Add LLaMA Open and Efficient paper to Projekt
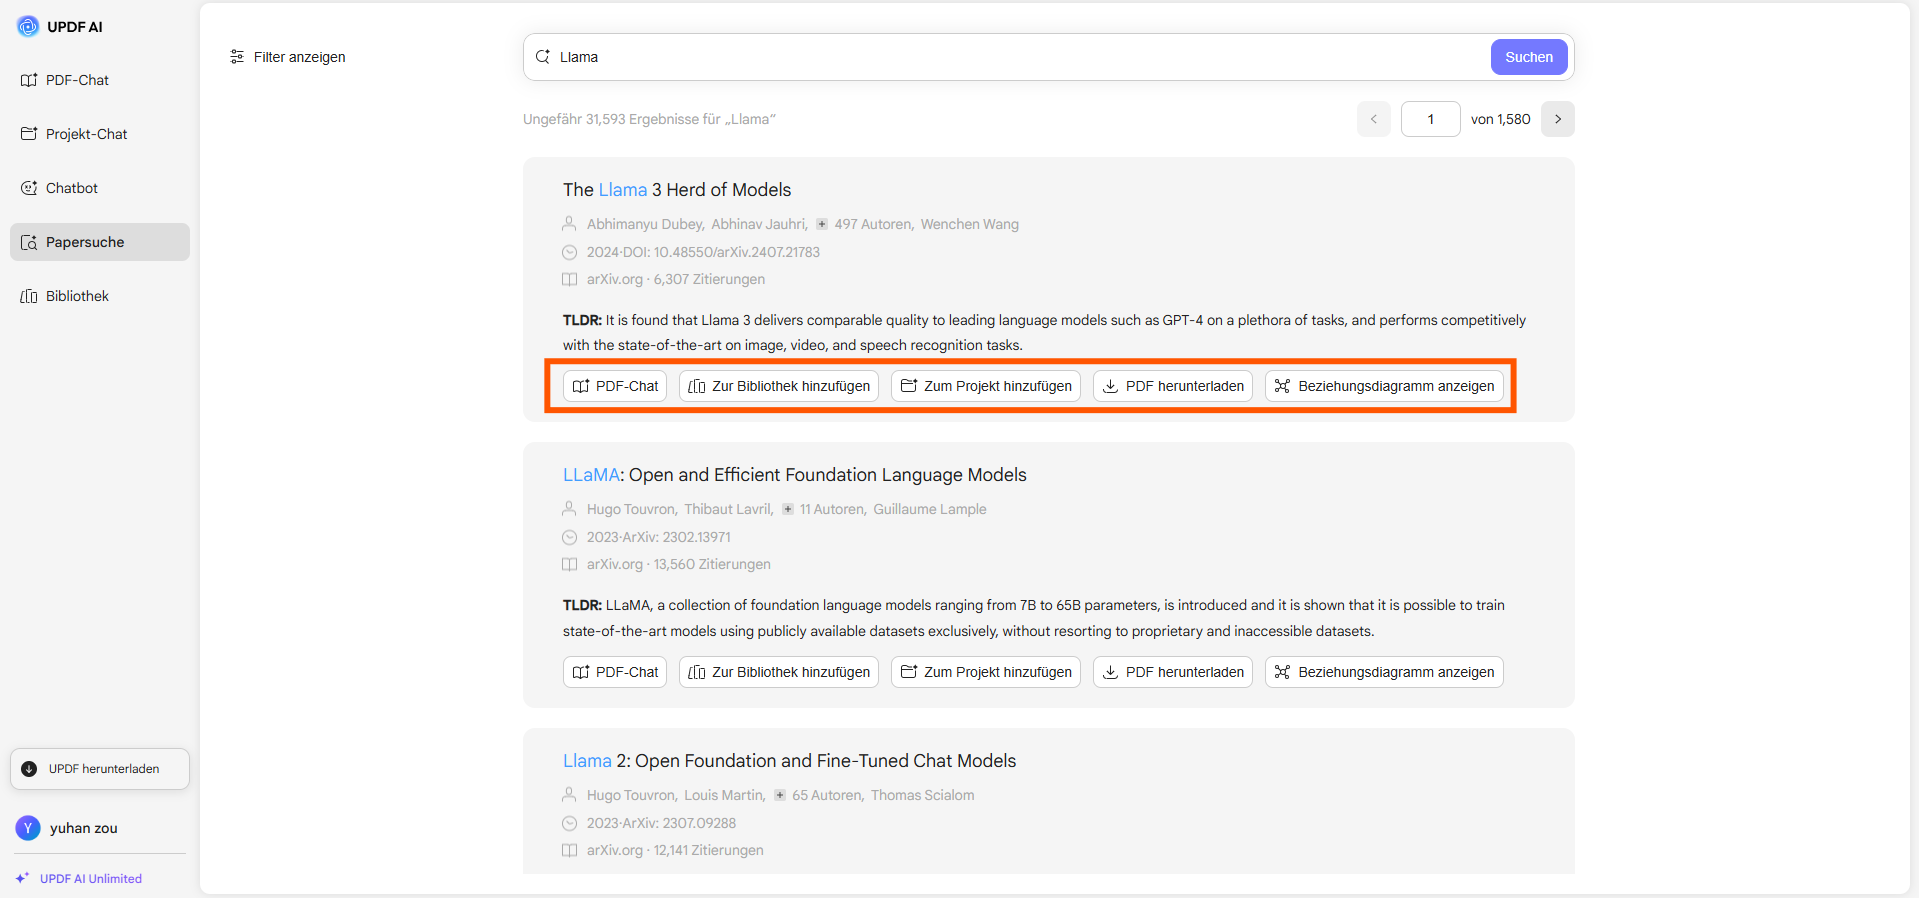1919x898 pixels. click(x=986, y=672)
